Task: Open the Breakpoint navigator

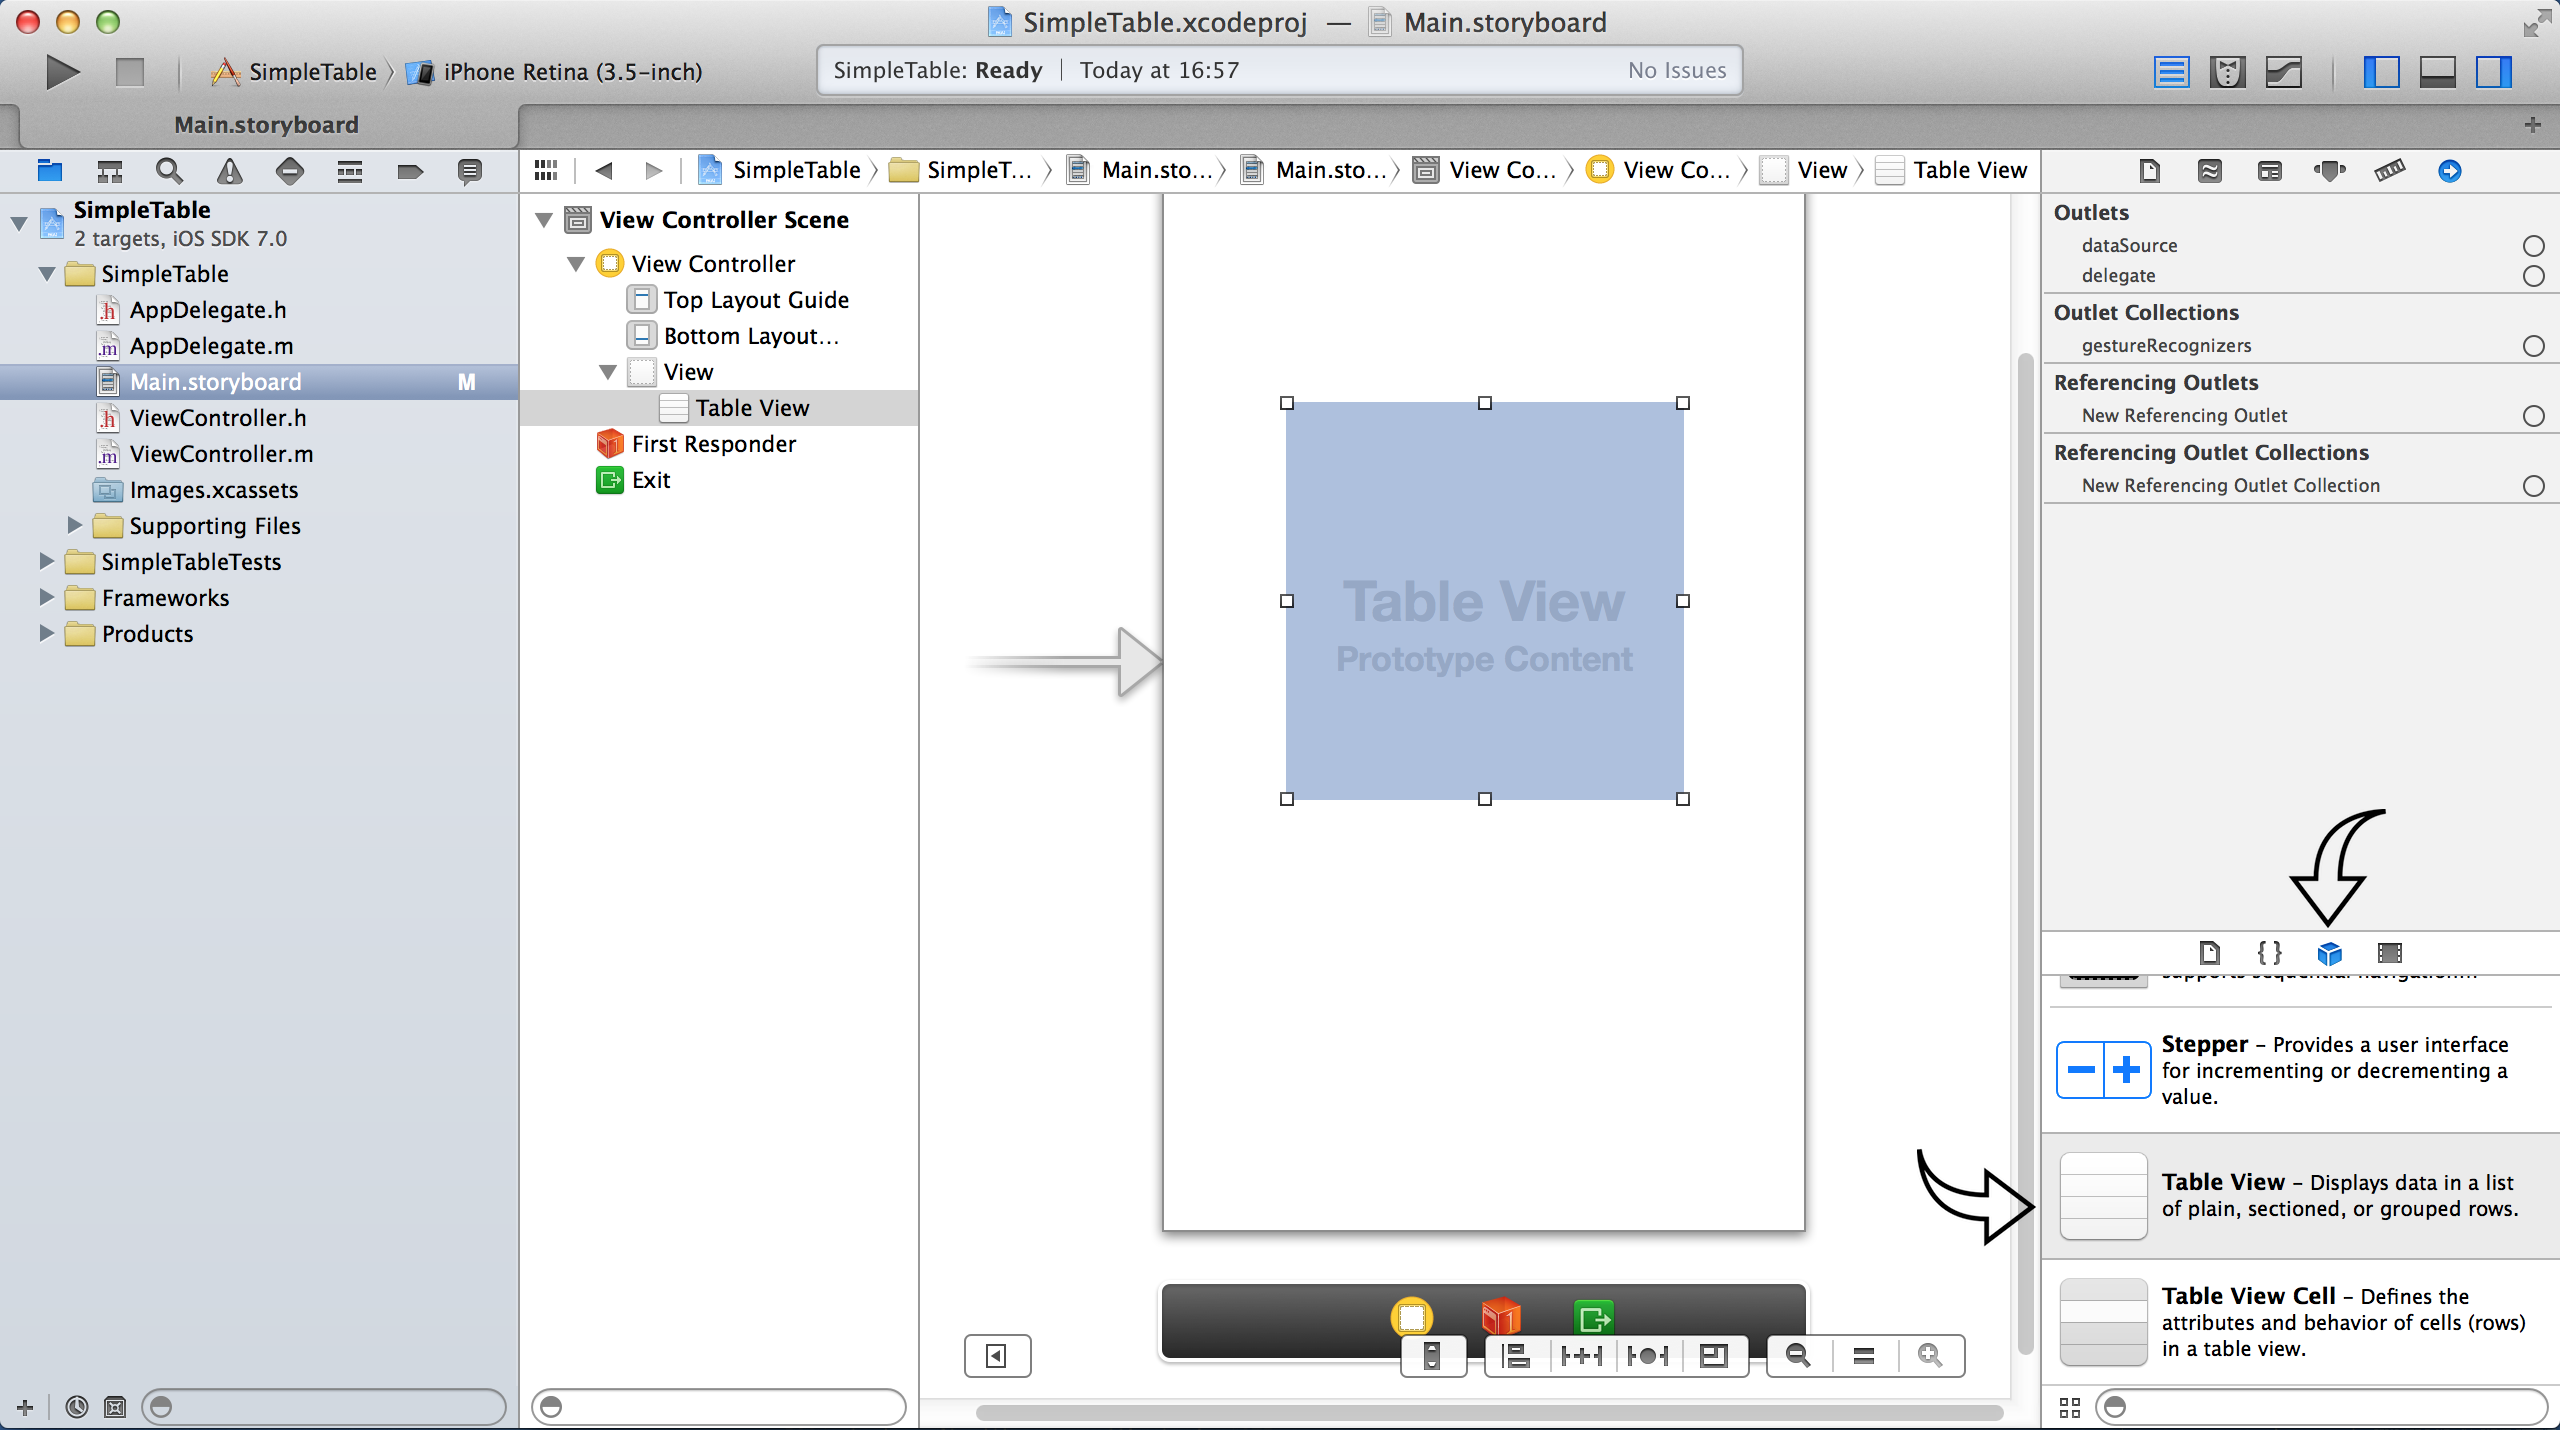Action: coord(409,171)
